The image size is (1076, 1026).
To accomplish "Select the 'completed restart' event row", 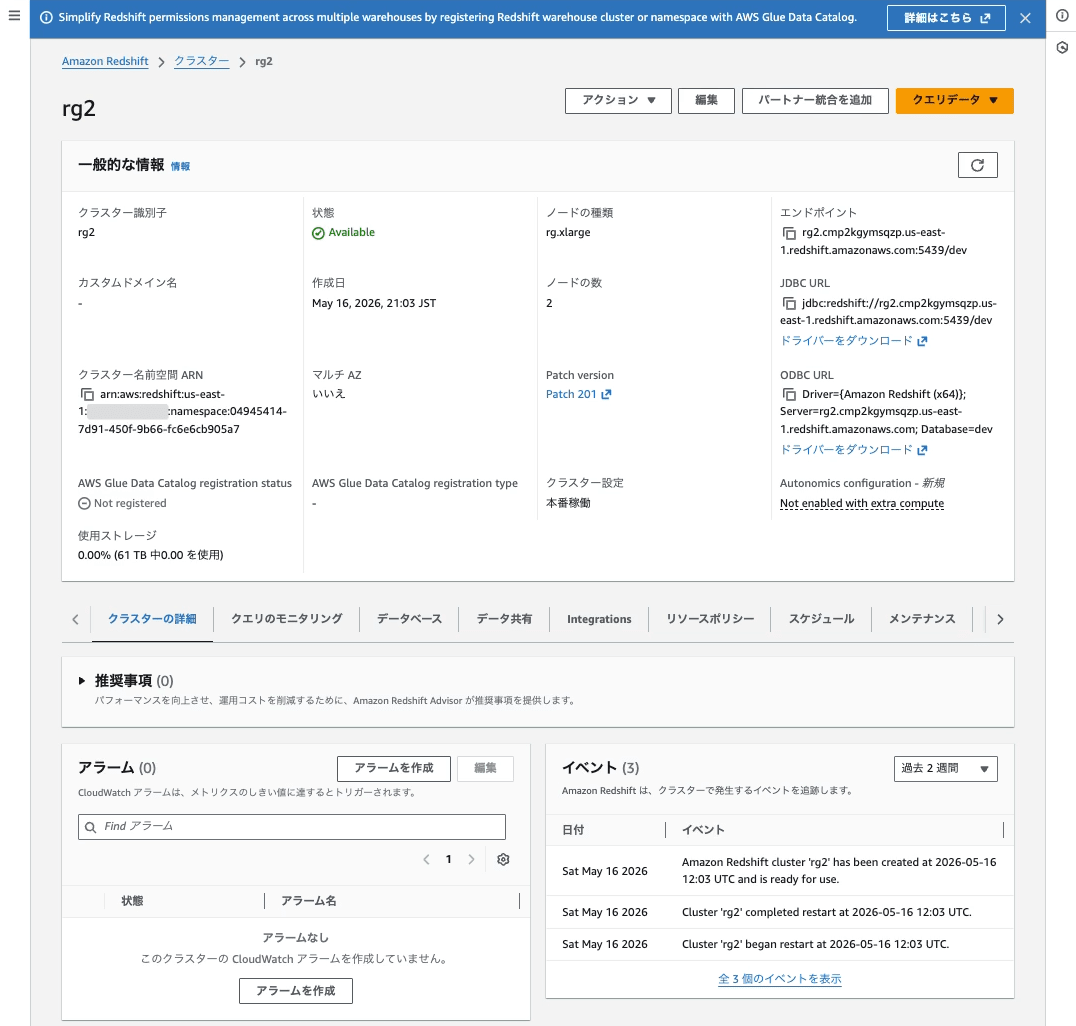I will 780,912.
